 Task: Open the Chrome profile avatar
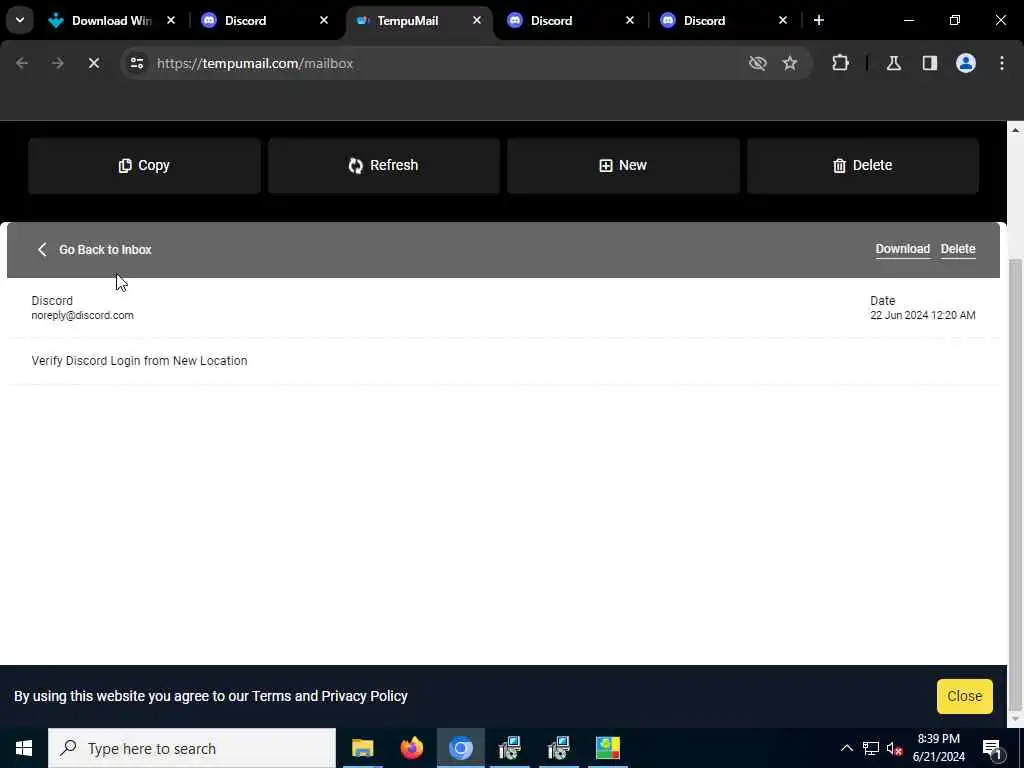point(966,63)
